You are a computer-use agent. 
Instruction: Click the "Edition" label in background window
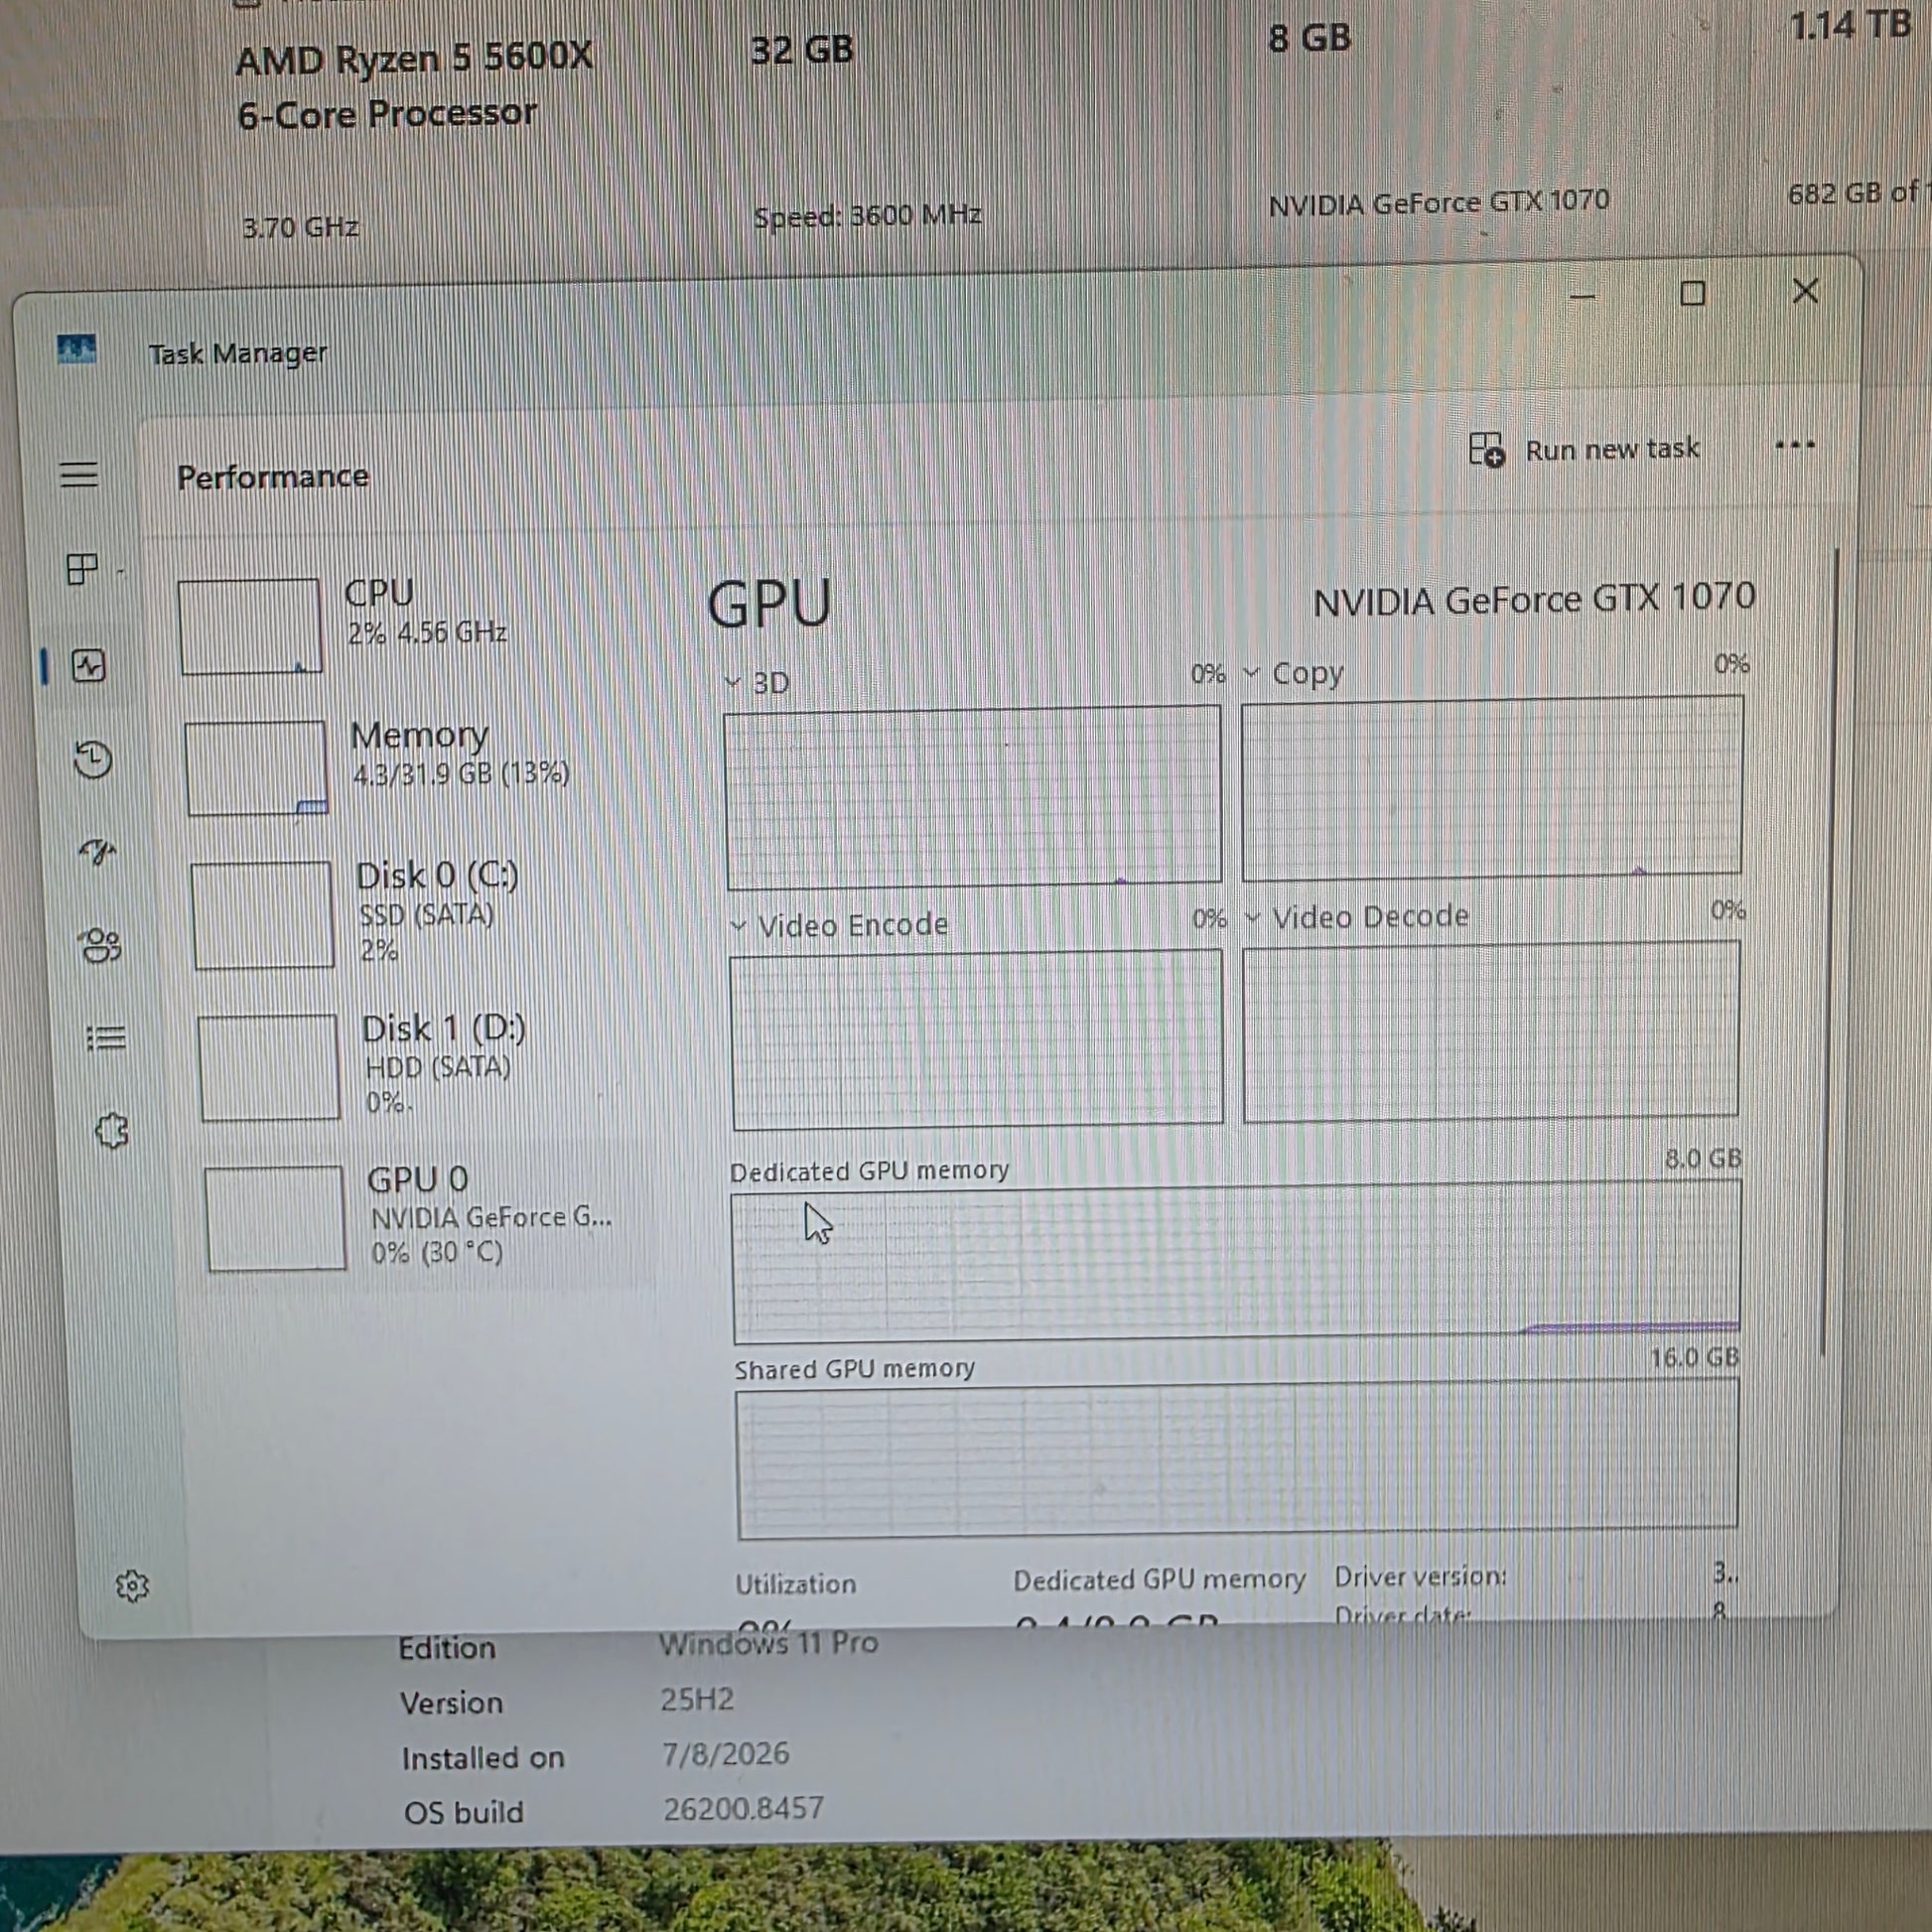point(447,1648)
